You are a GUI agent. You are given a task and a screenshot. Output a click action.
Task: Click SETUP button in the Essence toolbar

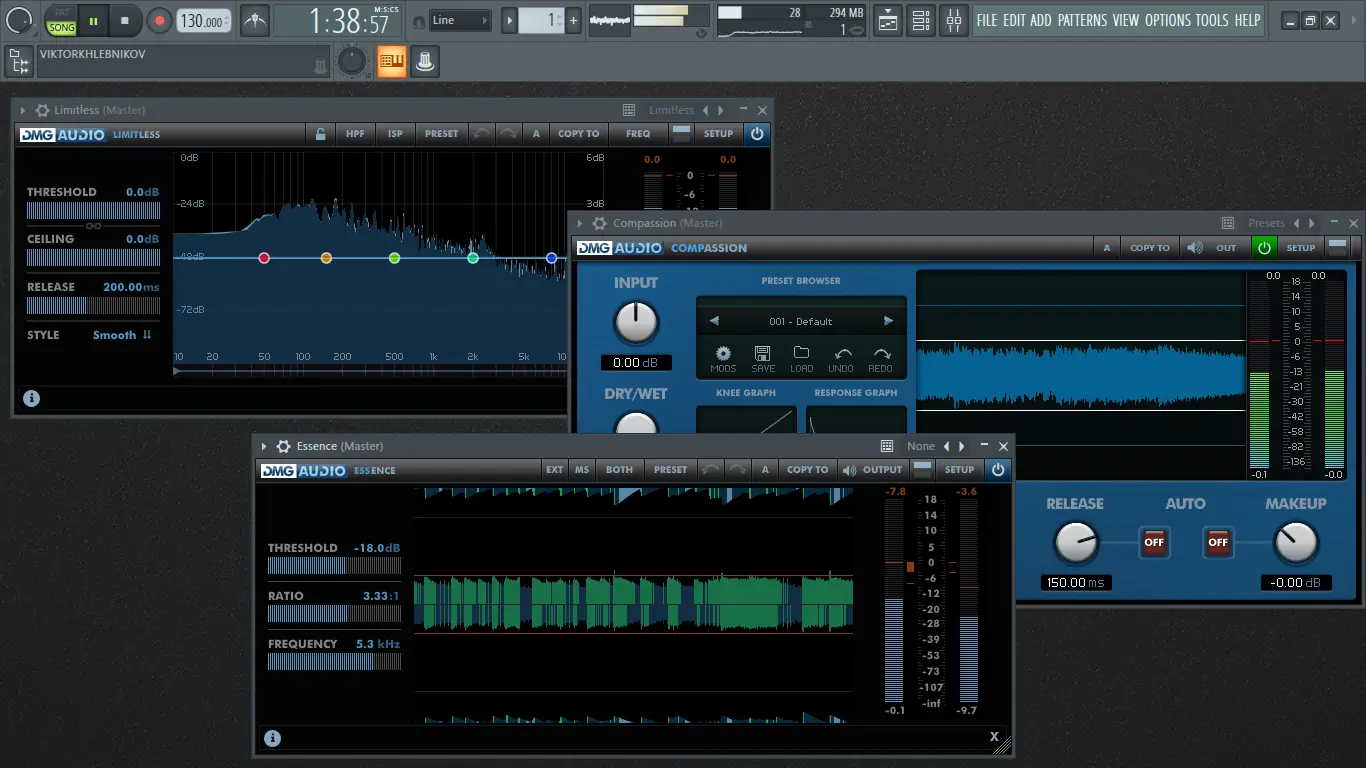point(959,470)
